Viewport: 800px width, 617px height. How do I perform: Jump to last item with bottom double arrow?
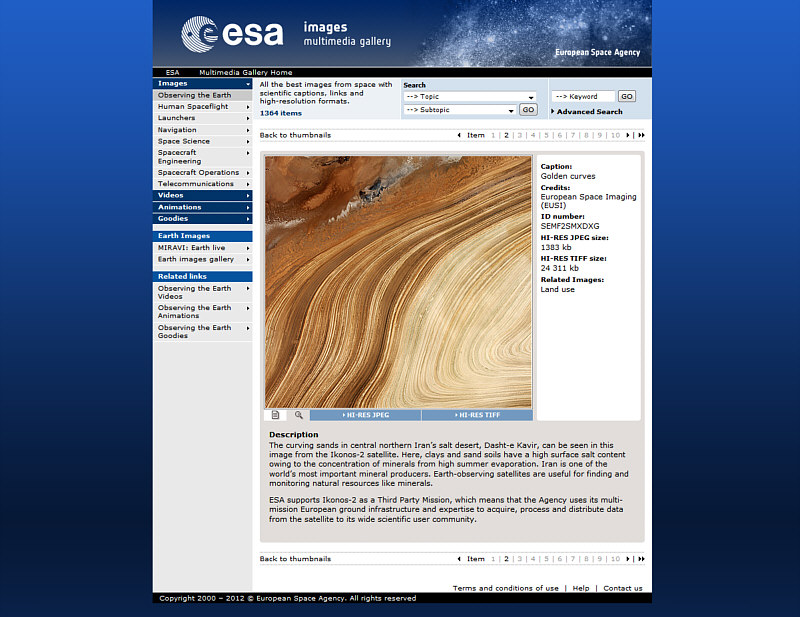641,559
